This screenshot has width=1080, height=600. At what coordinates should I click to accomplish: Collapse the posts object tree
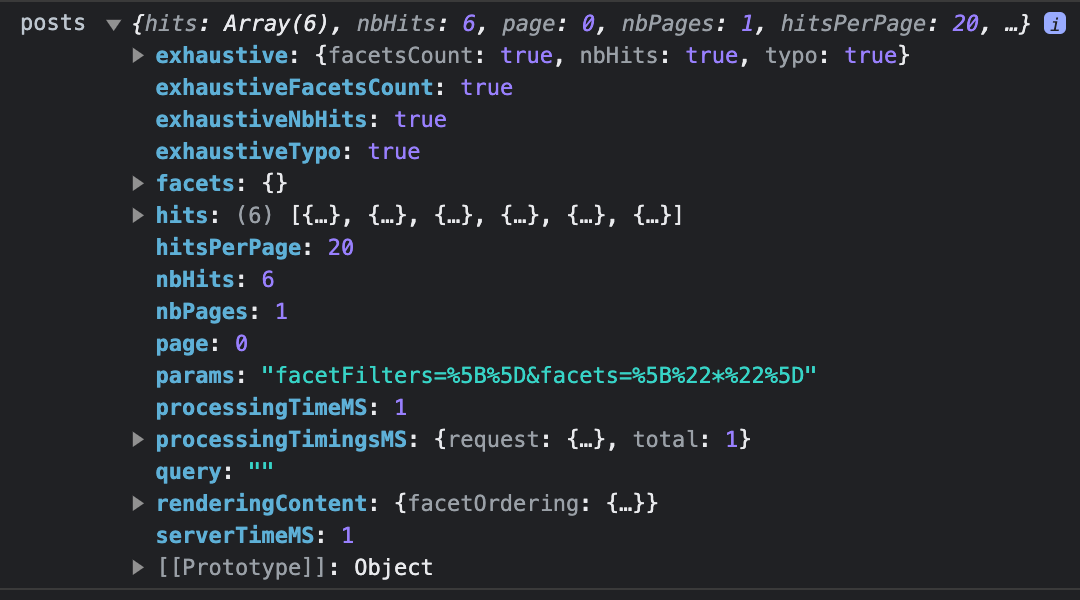coord(114,25)
